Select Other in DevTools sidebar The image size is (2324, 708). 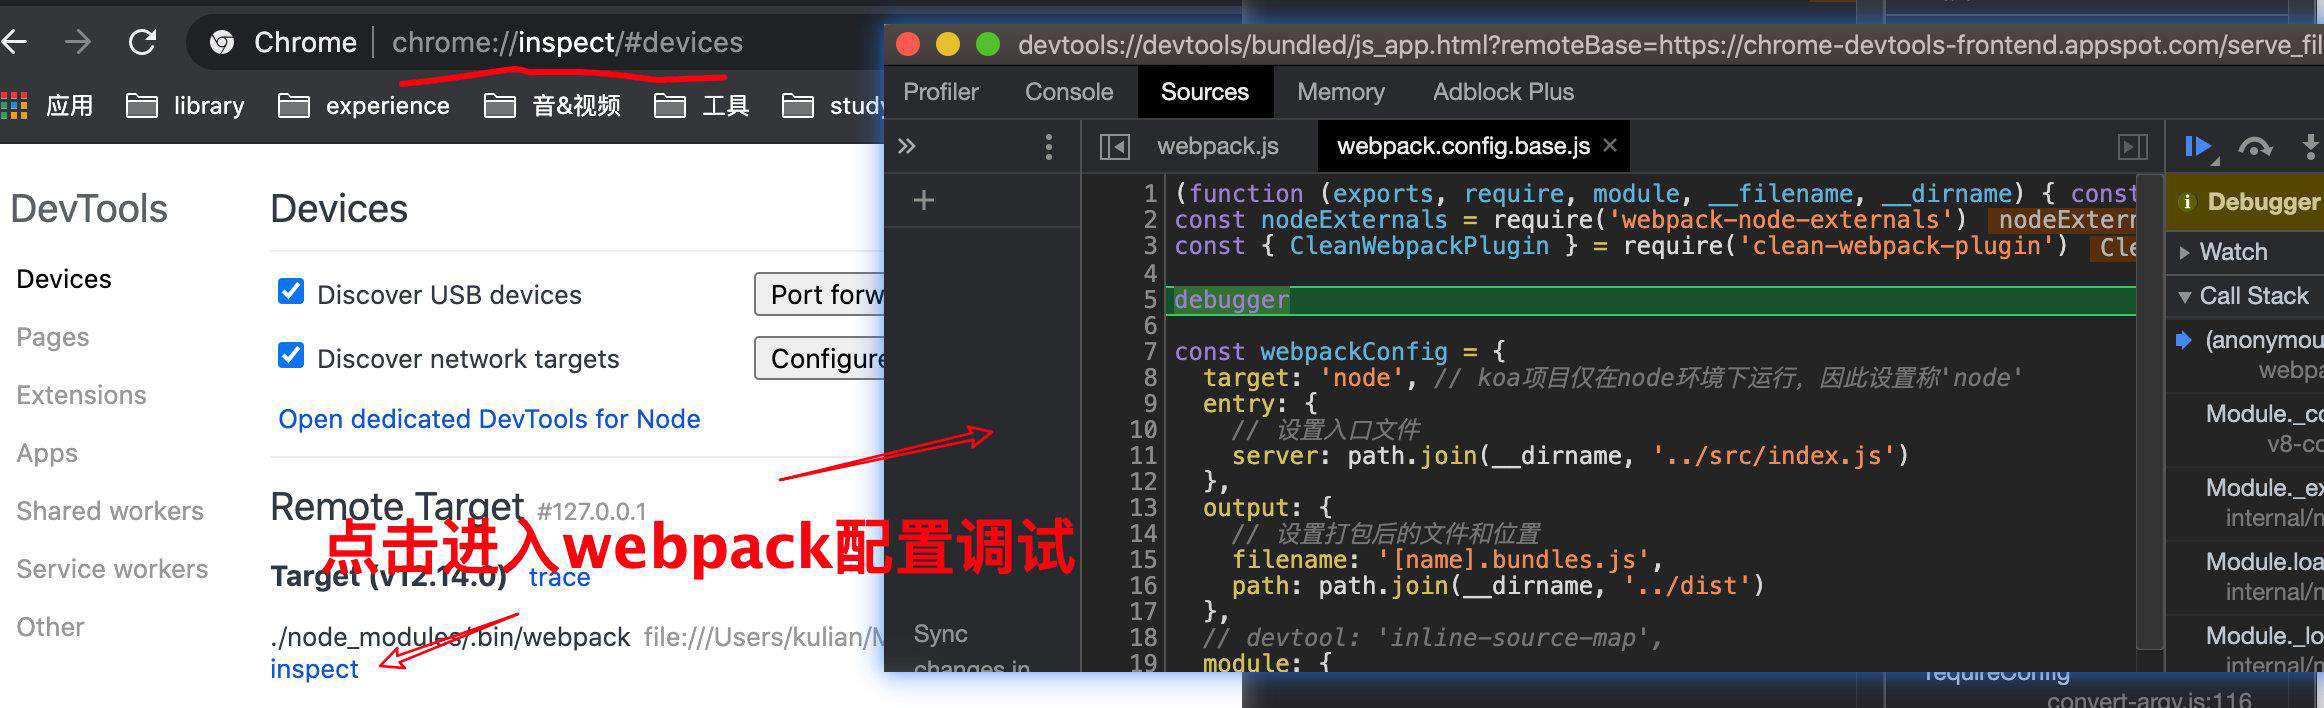[x=50, y=627]
